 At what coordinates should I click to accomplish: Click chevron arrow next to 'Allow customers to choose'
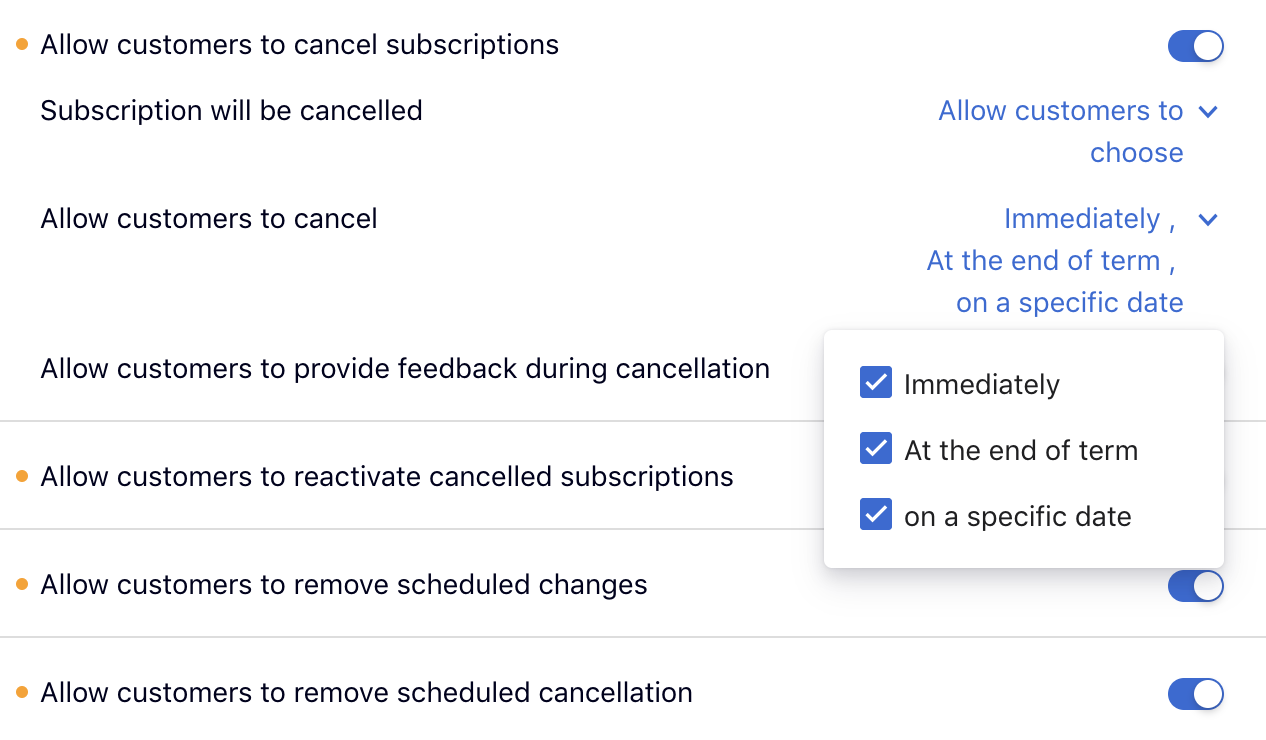click(x=1208, y=111)
